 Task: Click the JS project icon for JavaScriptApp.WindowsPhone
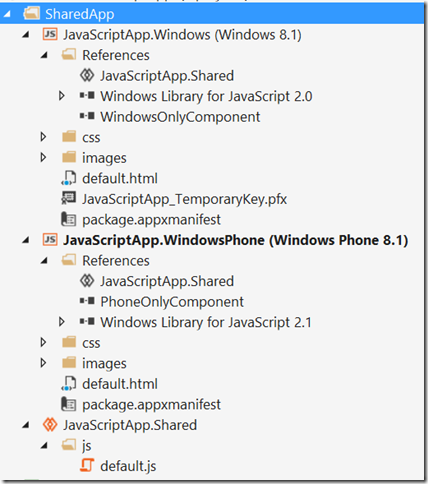coord(50,240)
